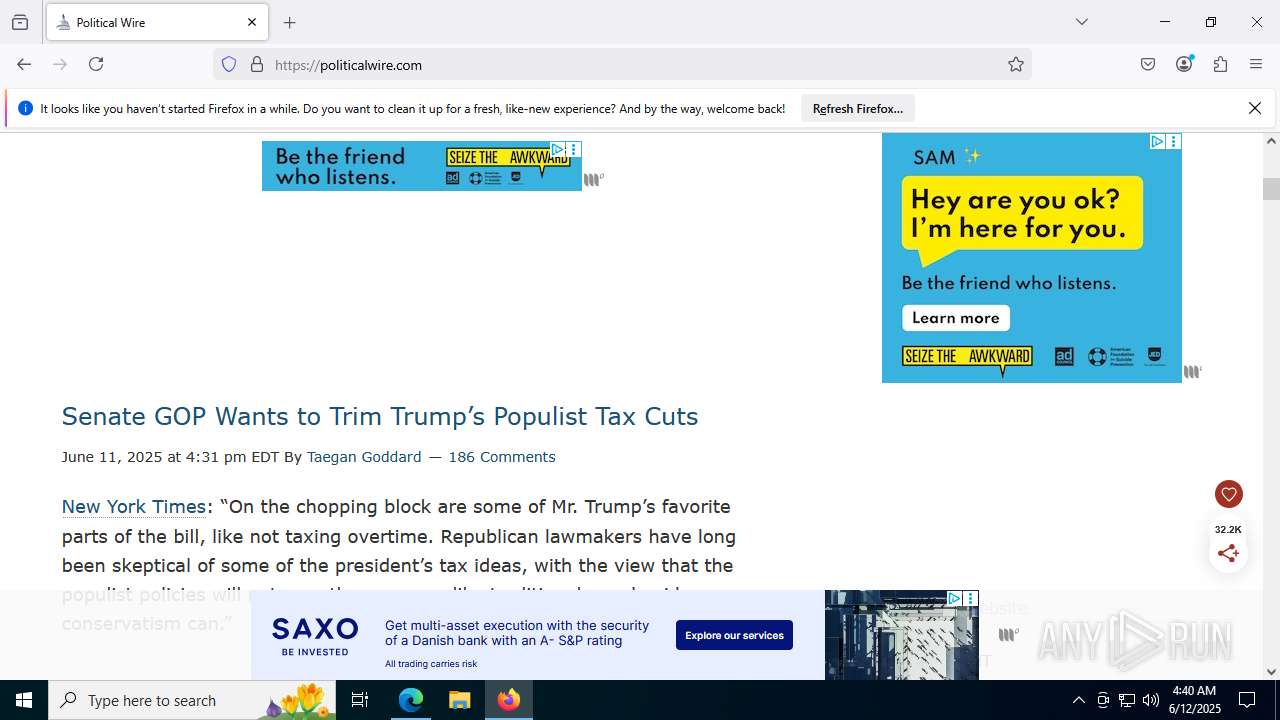Open the volume speaker tray icon
The height and width of the screenshot is (720, 1280).
pos(1151,700)
